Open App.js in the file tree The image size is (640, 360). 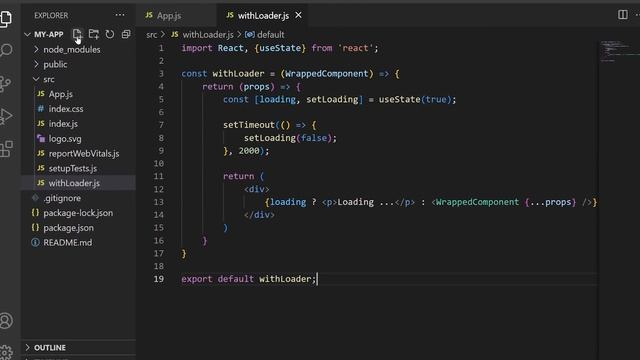[60, 94]
